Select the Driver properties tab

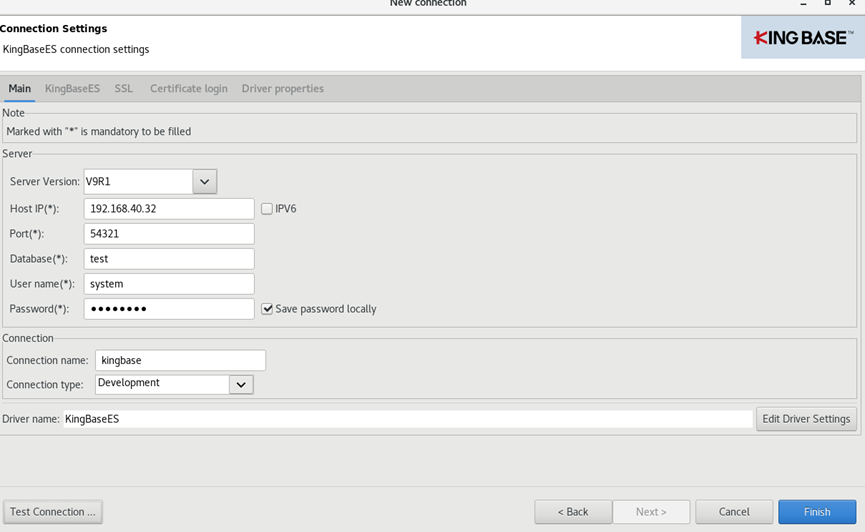point(282,89)
